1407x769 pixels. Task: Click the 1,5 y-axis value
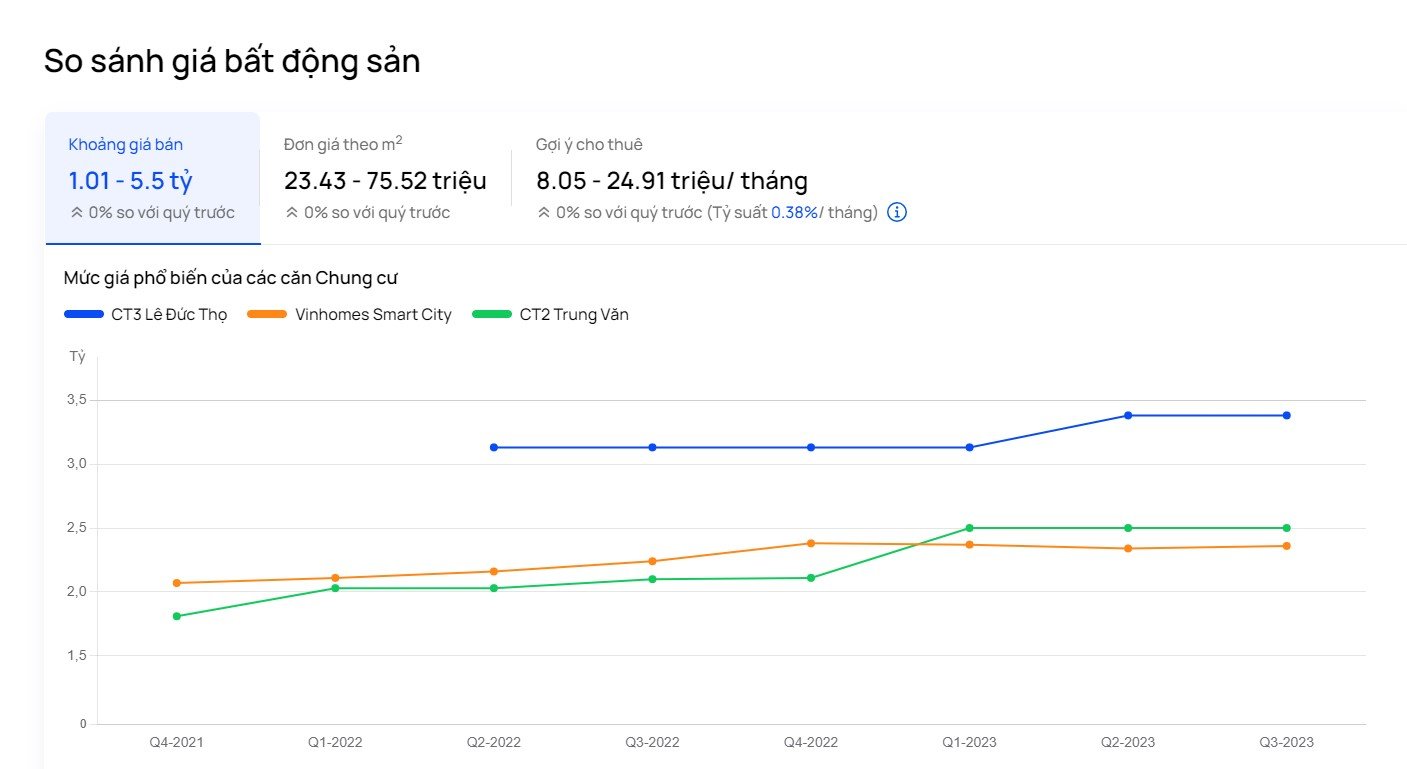(x=77, y=656)
